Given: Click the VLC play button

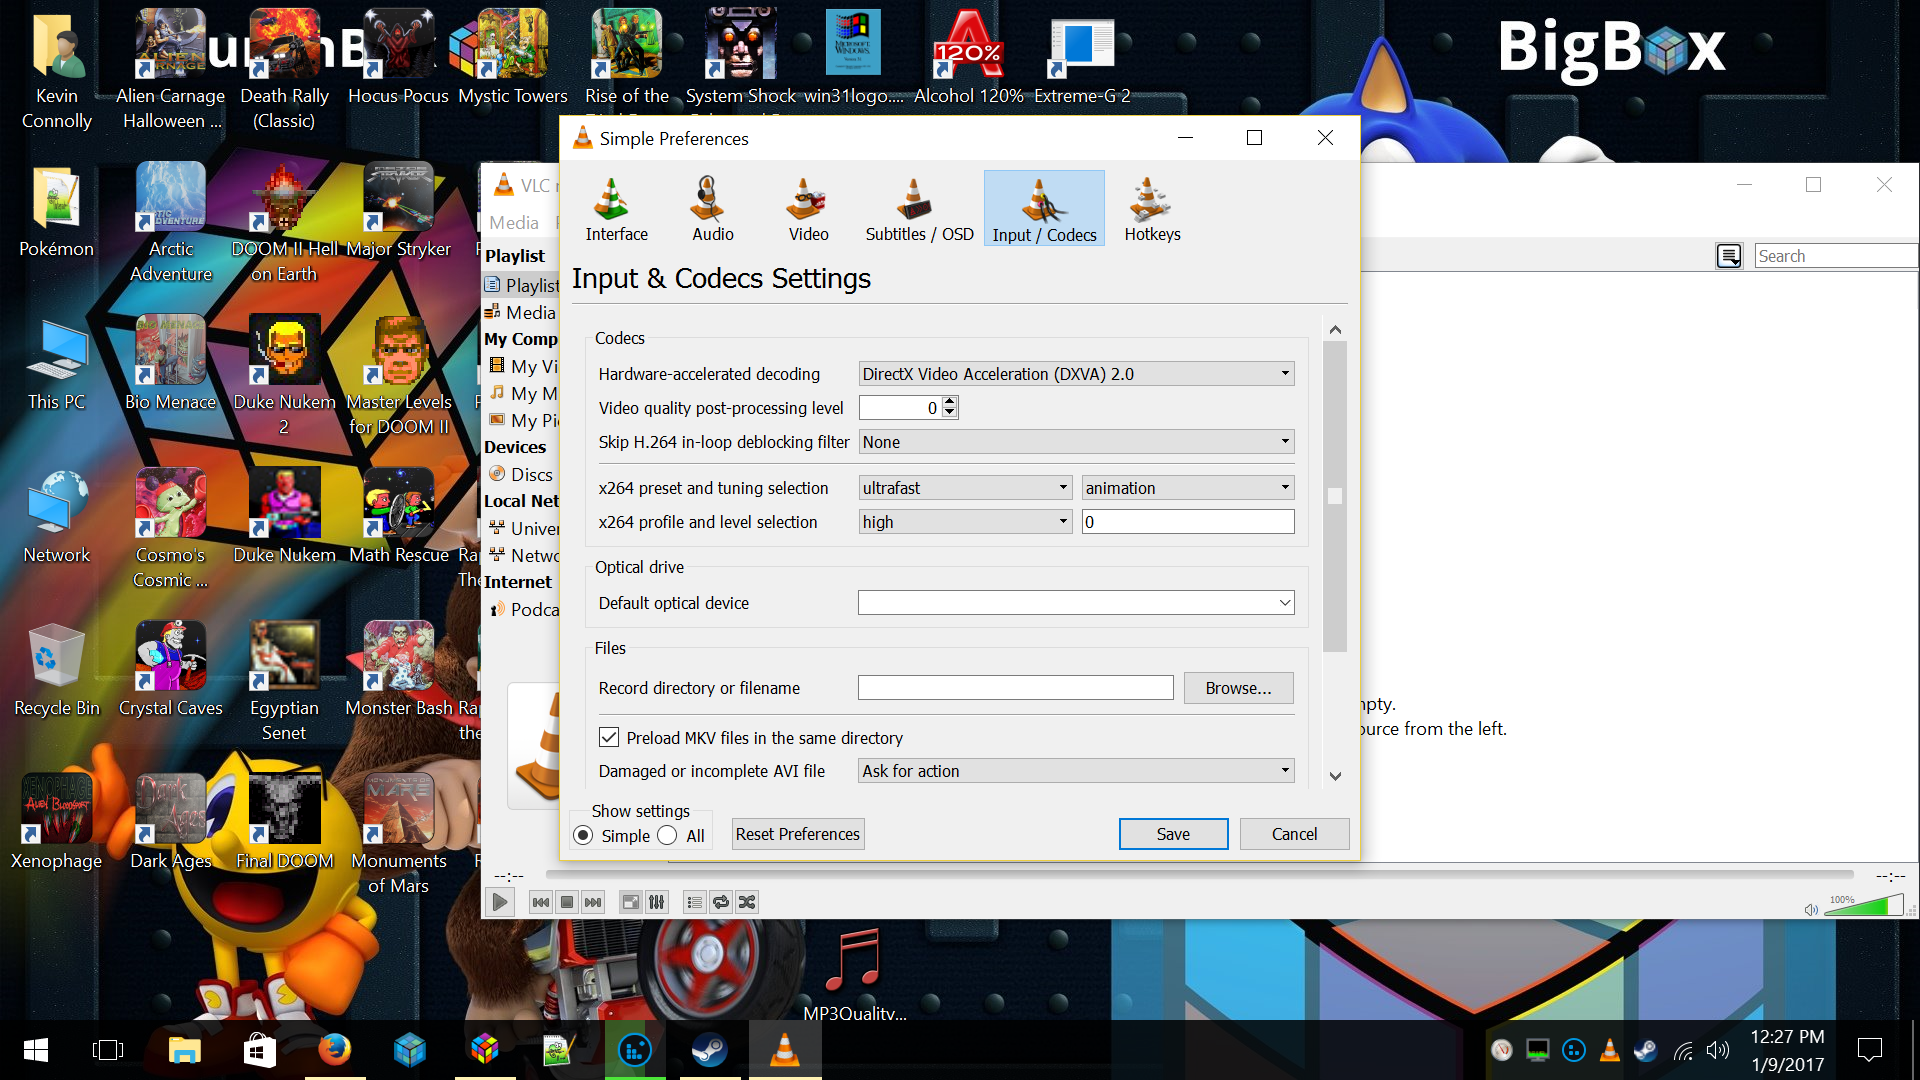Looking at the screenshot, I should [x=500, y=902].
